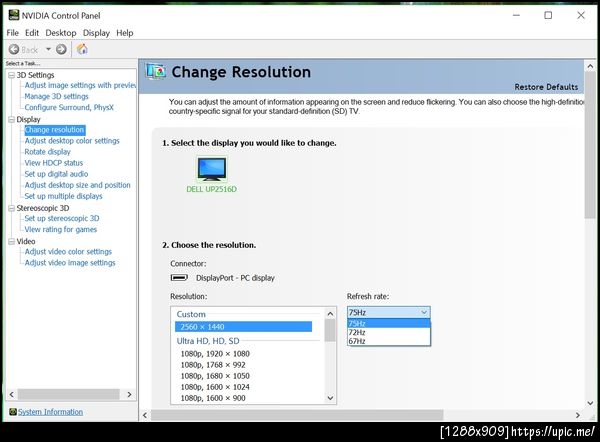Click main panel vertical scroll down arrow
This screenshot has width=600, height=442.
point(590,403)
